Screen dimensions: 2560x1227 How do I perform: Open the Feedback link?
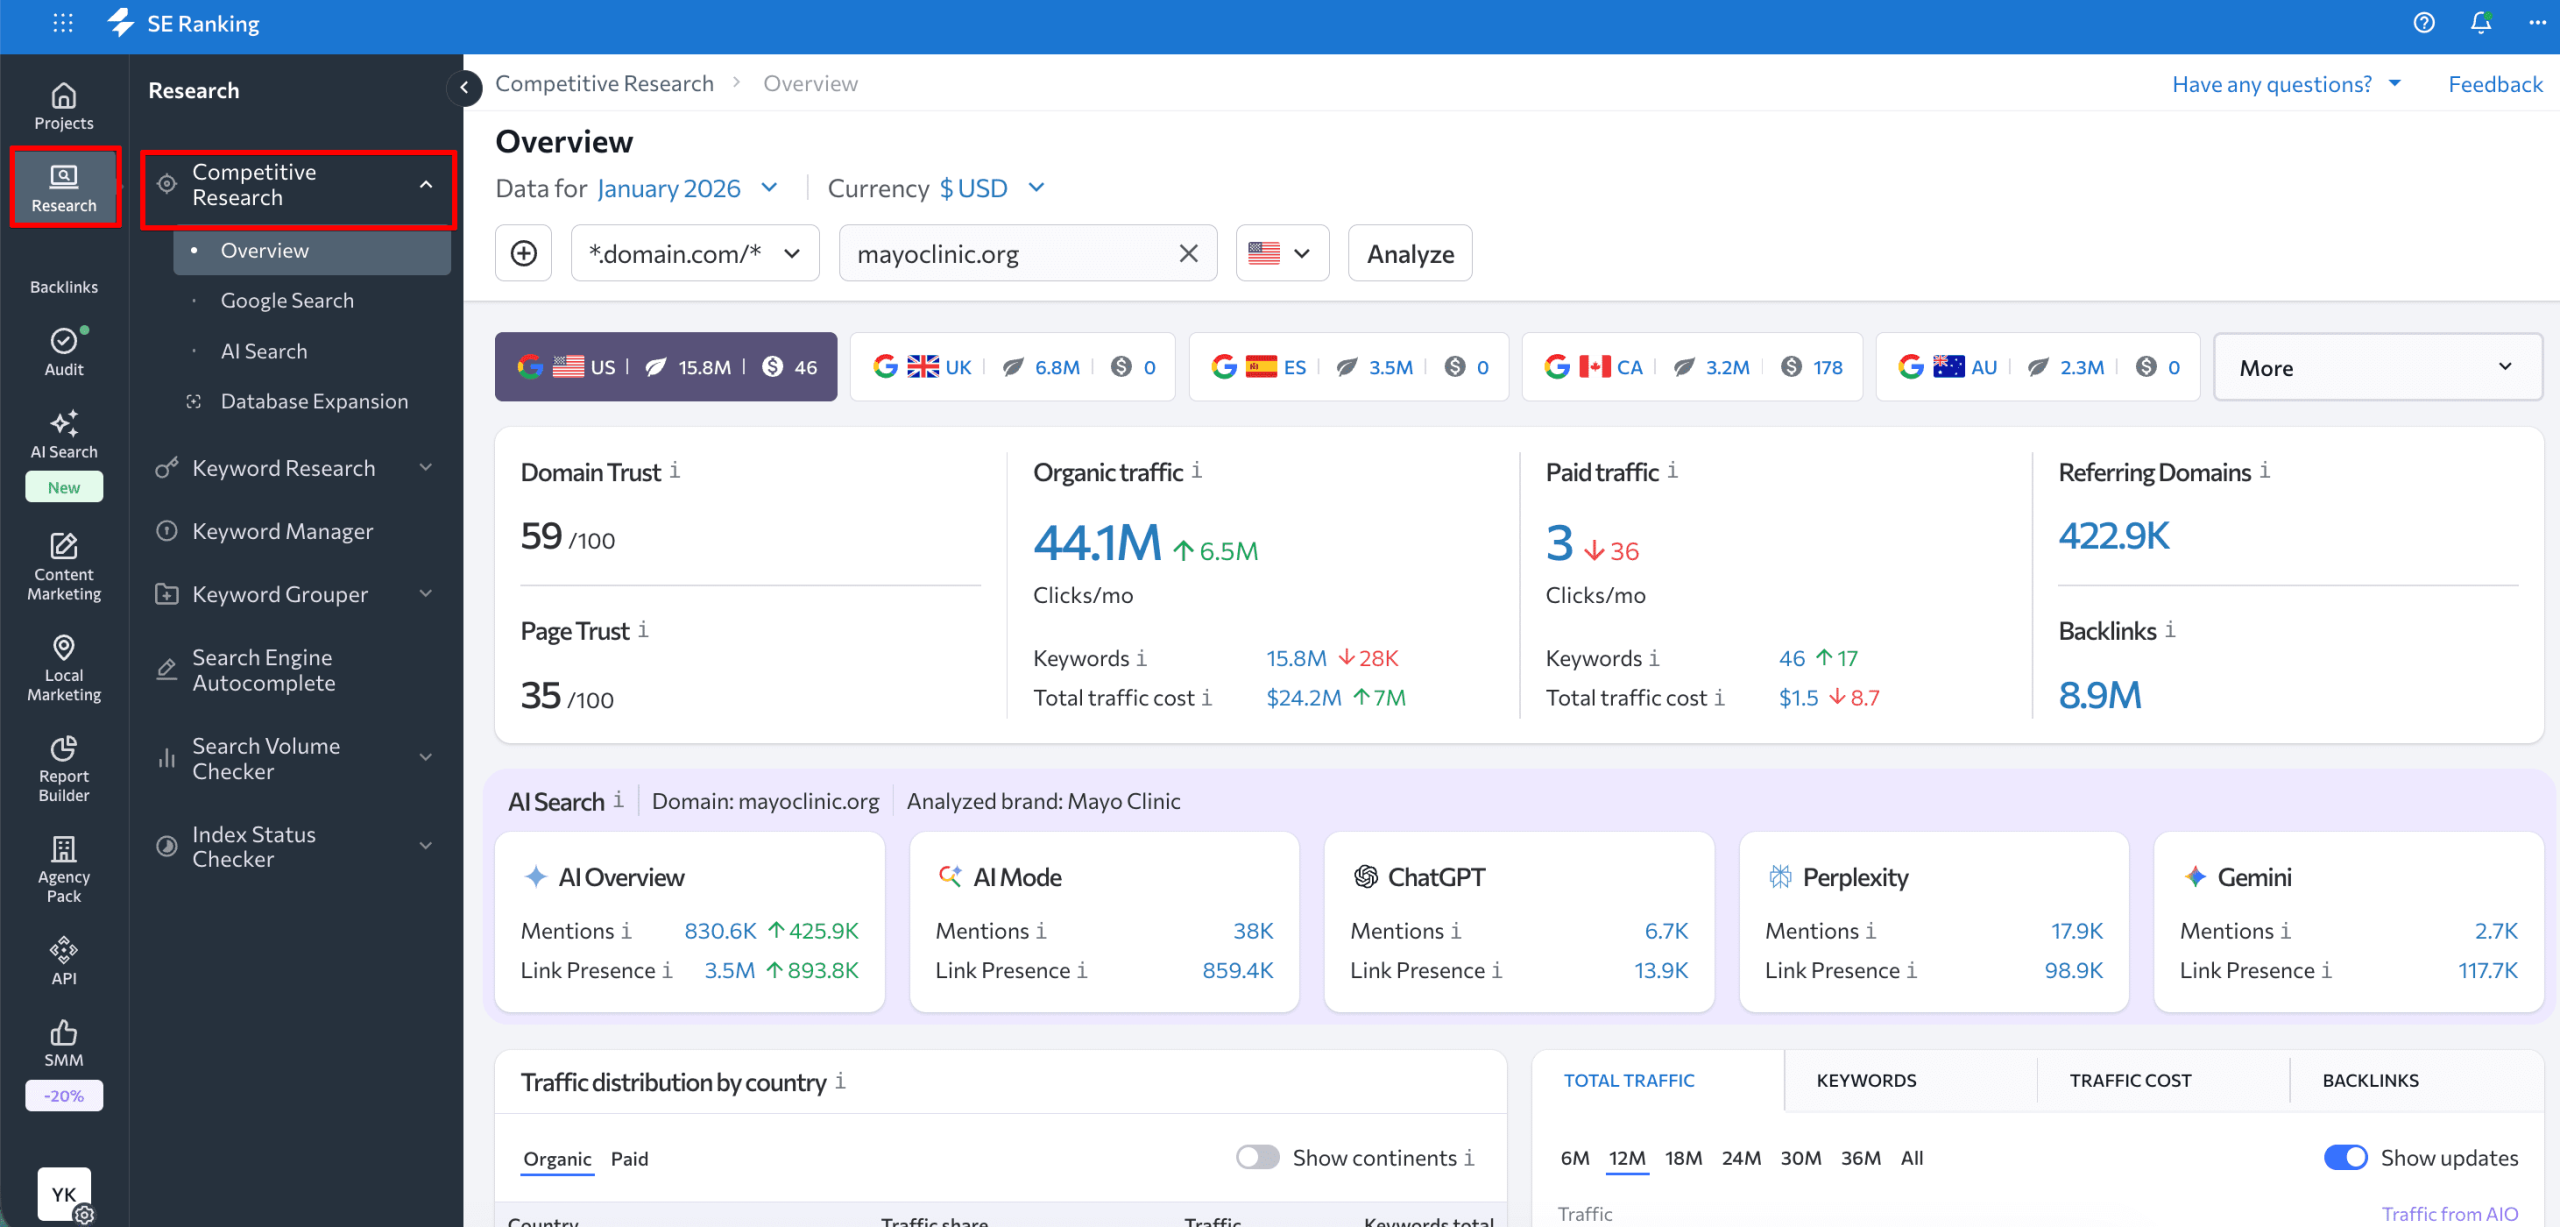pos(2494,83)
